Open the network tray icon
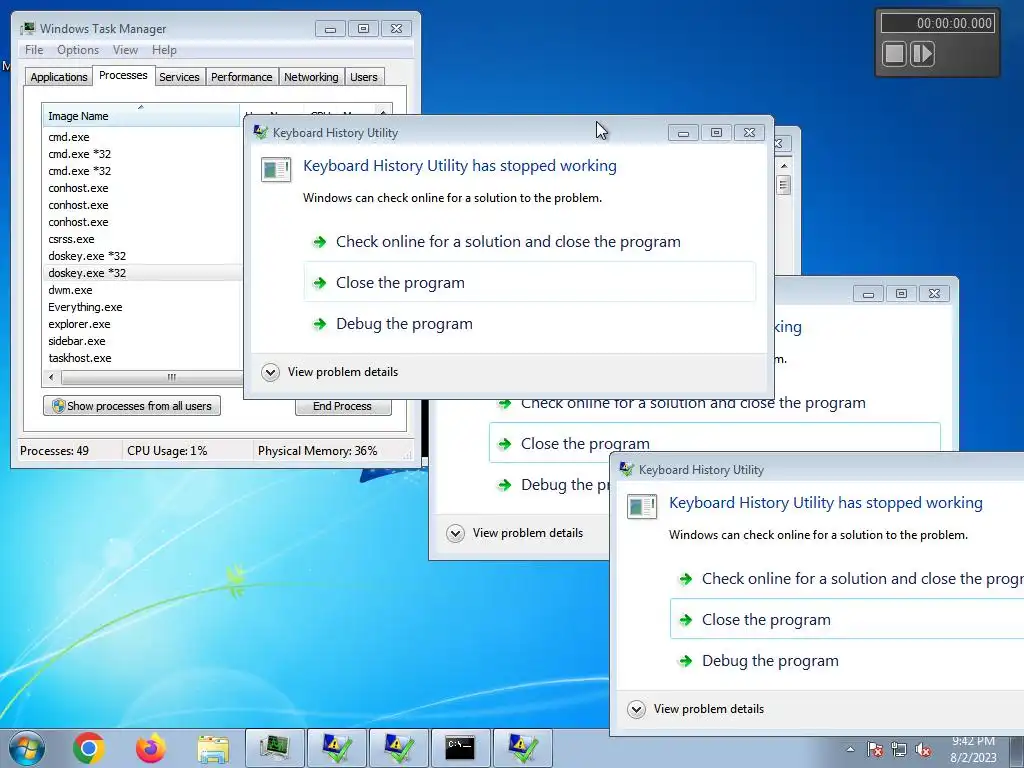 pyautogui.click(x=899, y=750)
